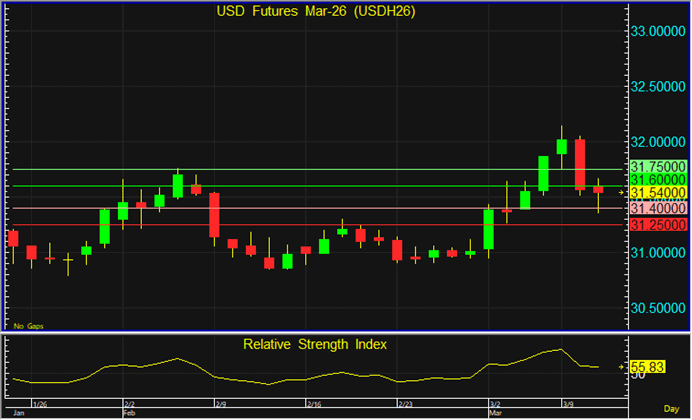Click the Feb month label on time axis
The image size is (692, 420).
click(x=129, y=412)
